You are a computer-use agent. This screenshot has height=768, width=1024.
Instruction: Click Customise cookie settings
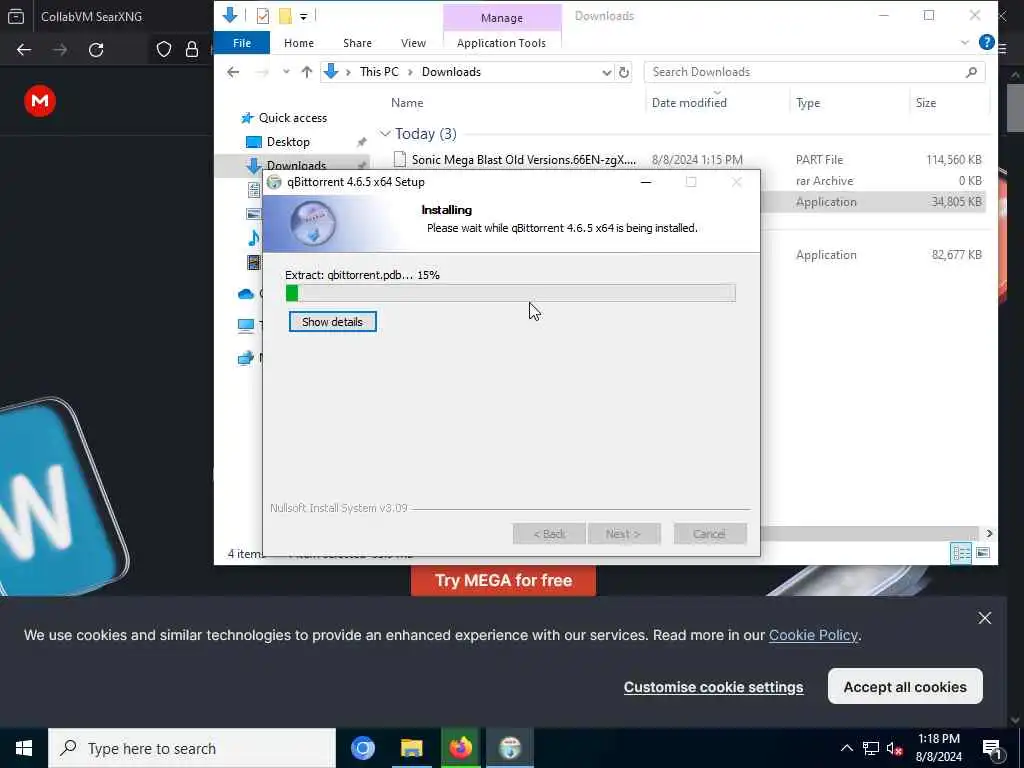713,687
